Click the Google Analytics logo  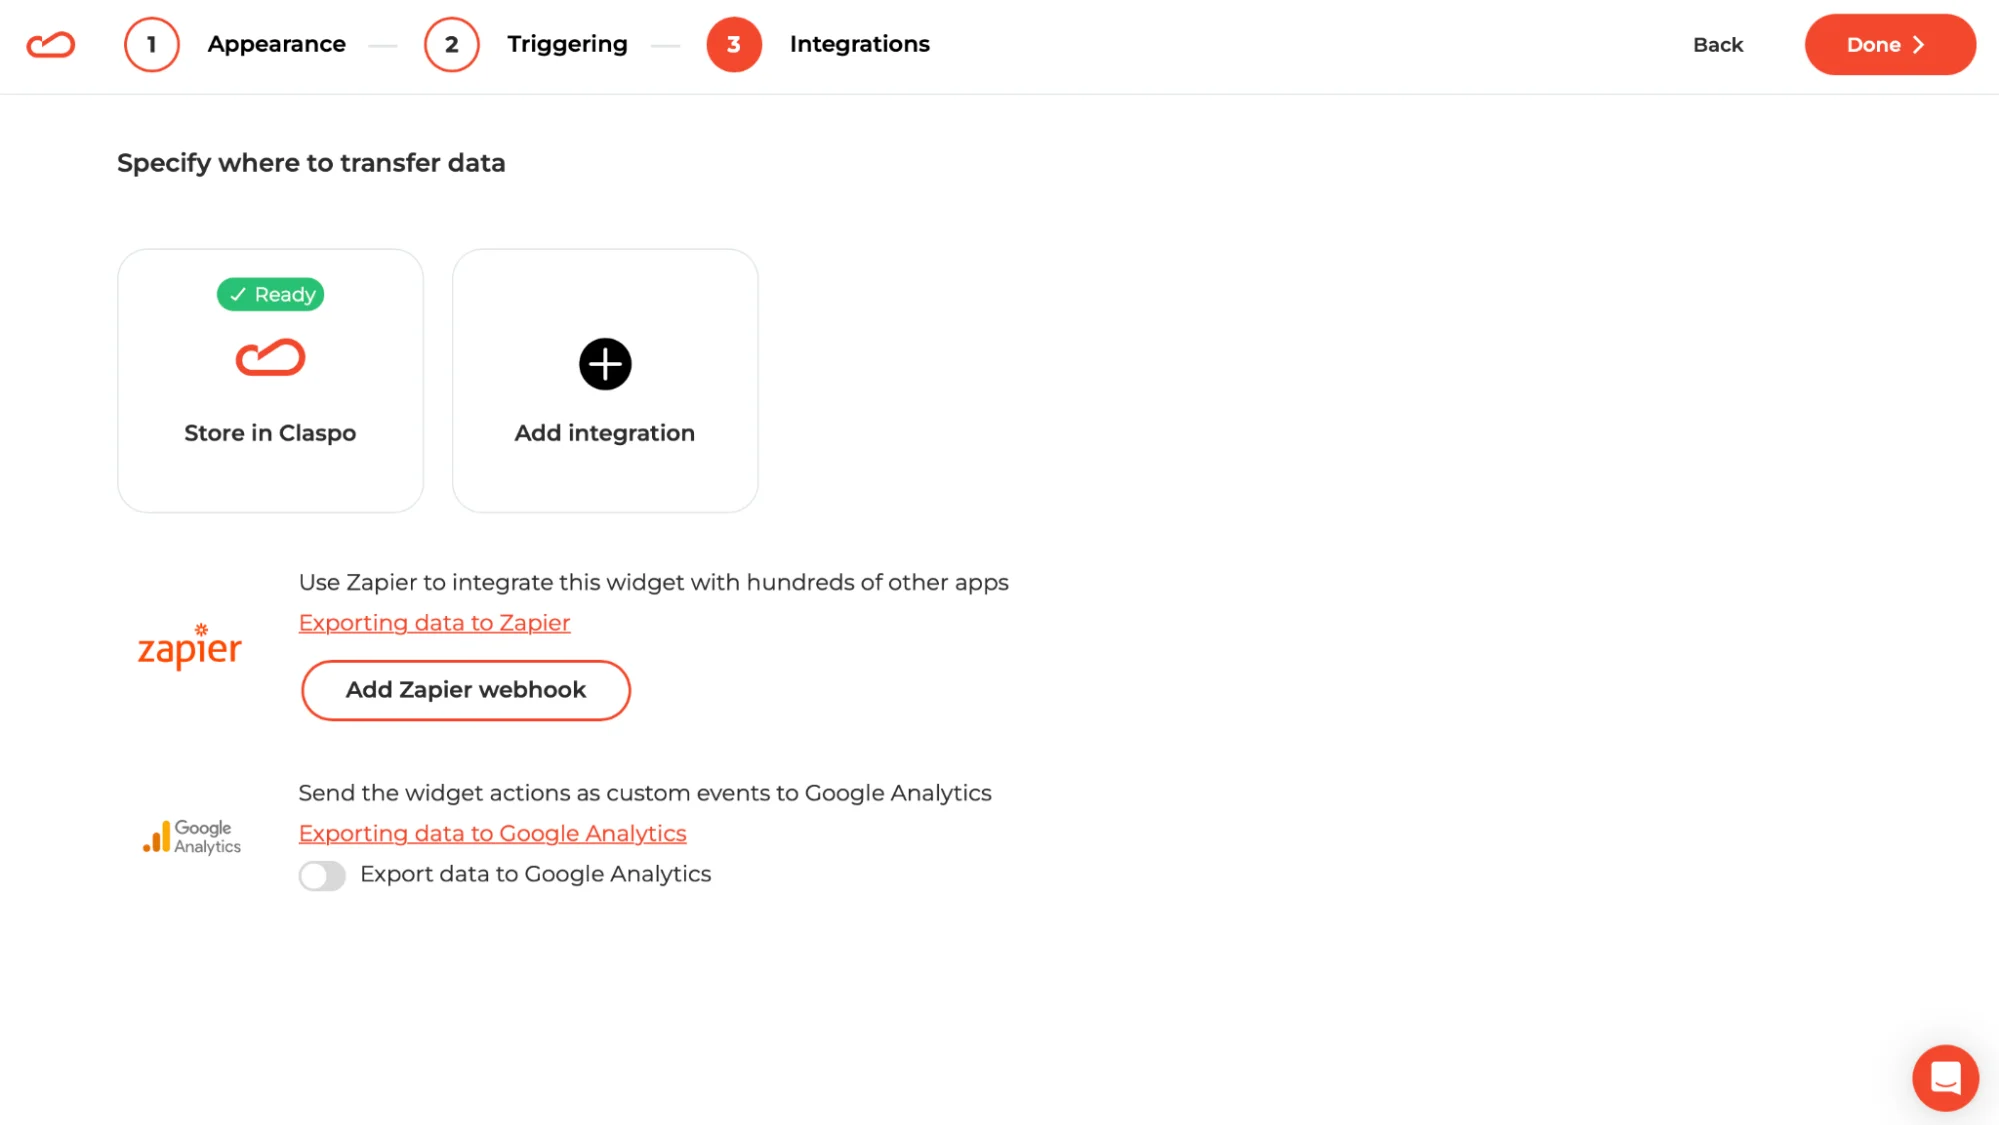192,837
